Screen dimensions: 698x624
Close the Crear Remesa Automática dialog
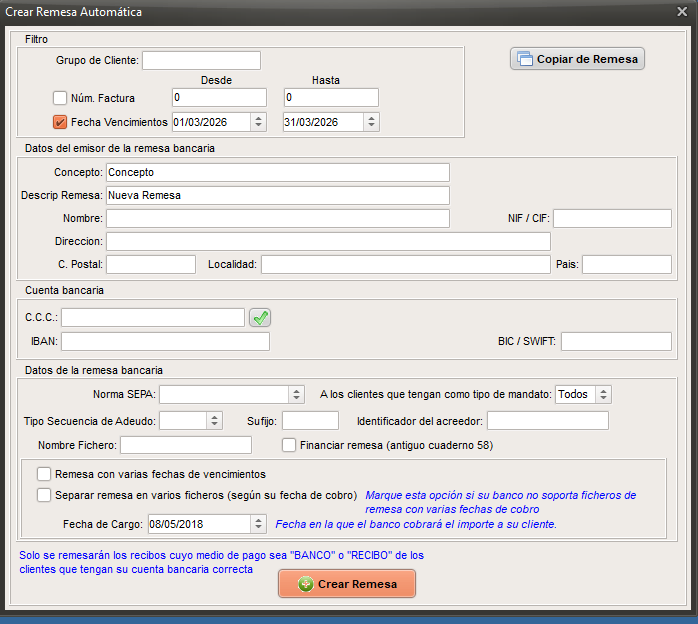pyautogui.click(x=682, y=12)
